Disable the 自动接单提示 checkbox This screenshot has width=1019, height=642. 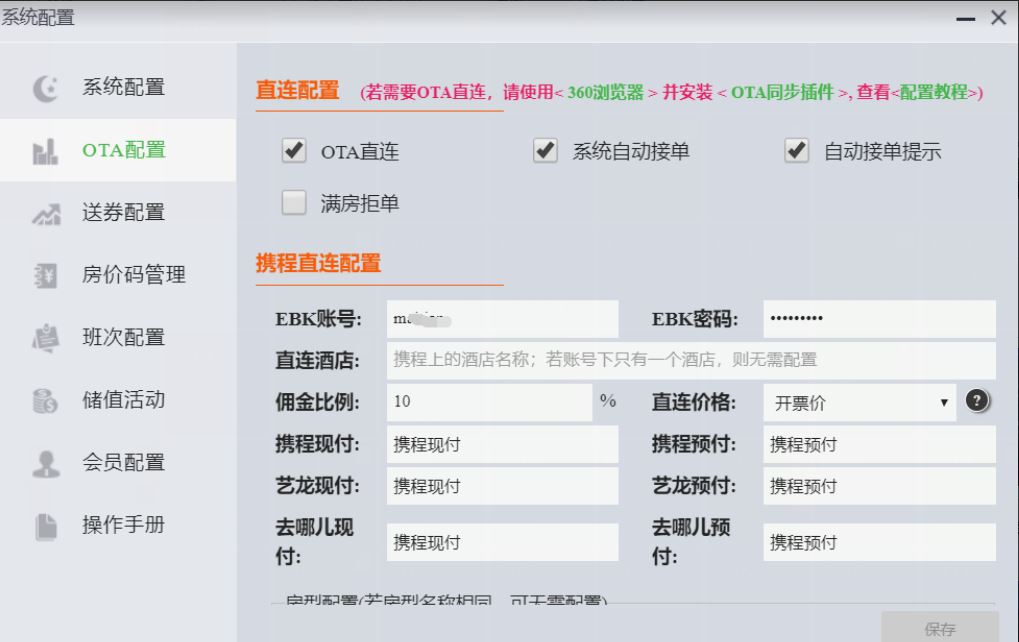797,152
